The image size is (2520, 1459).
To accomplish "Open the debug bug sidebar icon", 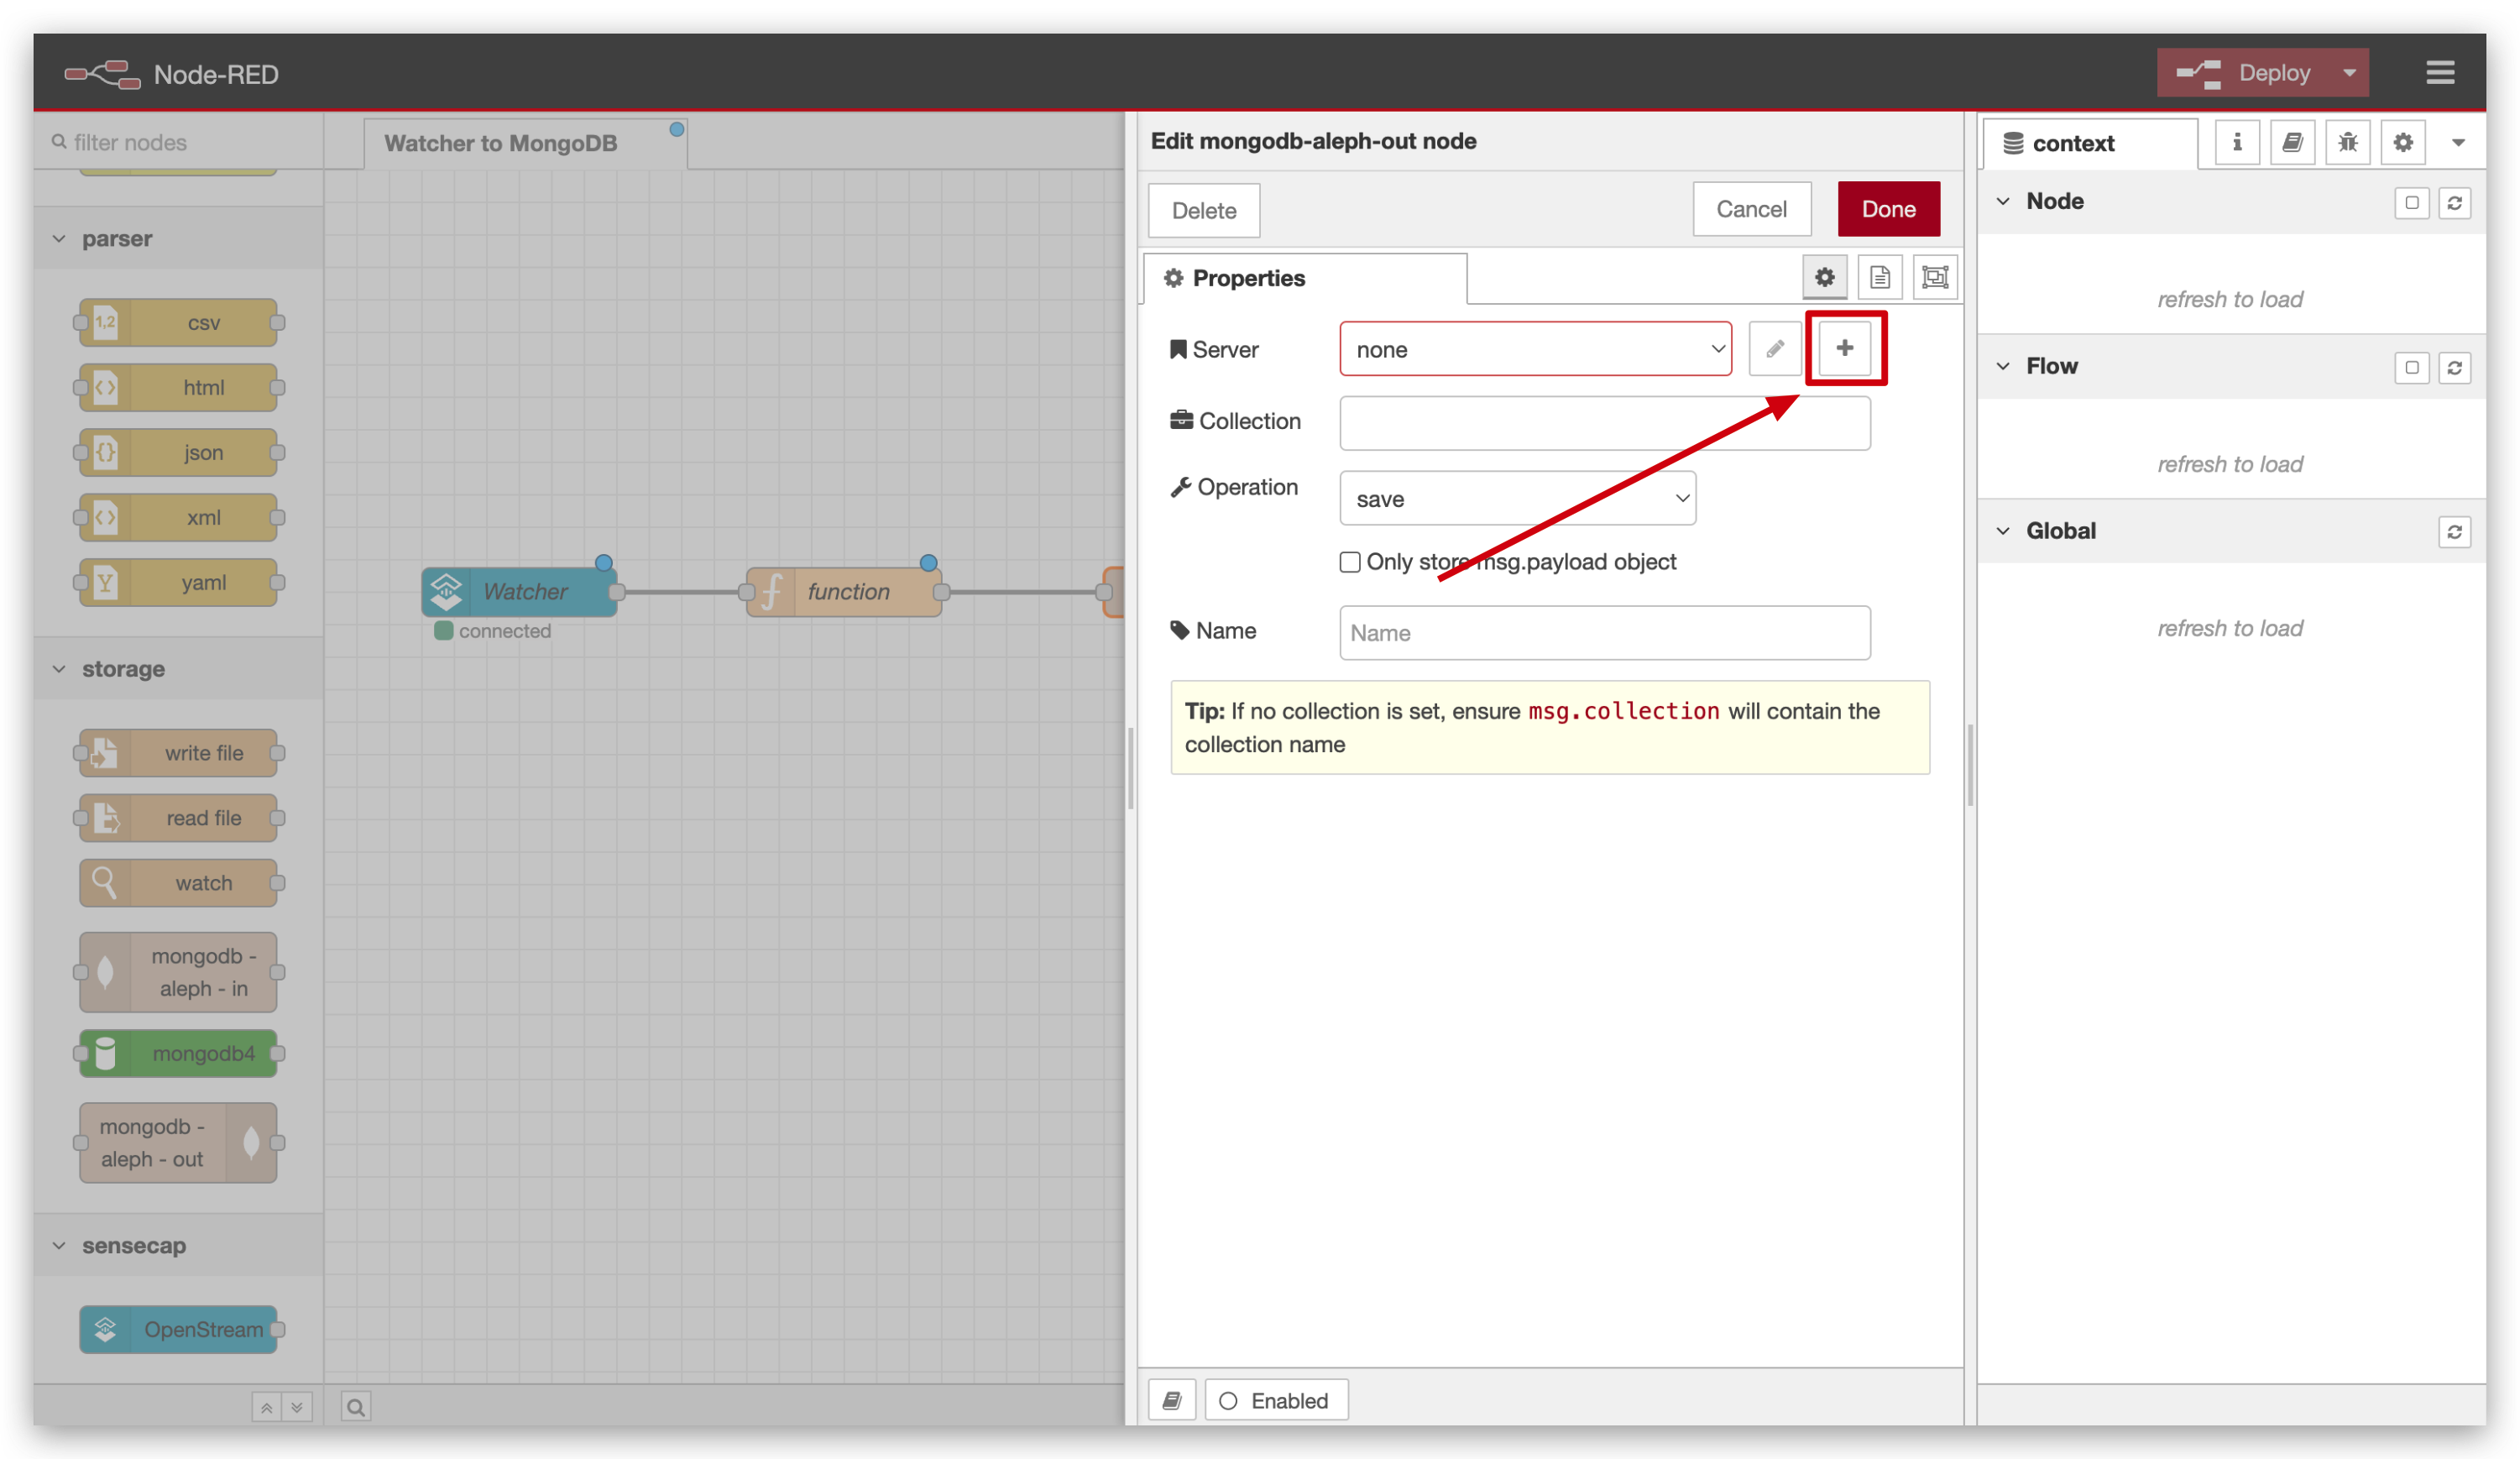I will pos(2347,143).
